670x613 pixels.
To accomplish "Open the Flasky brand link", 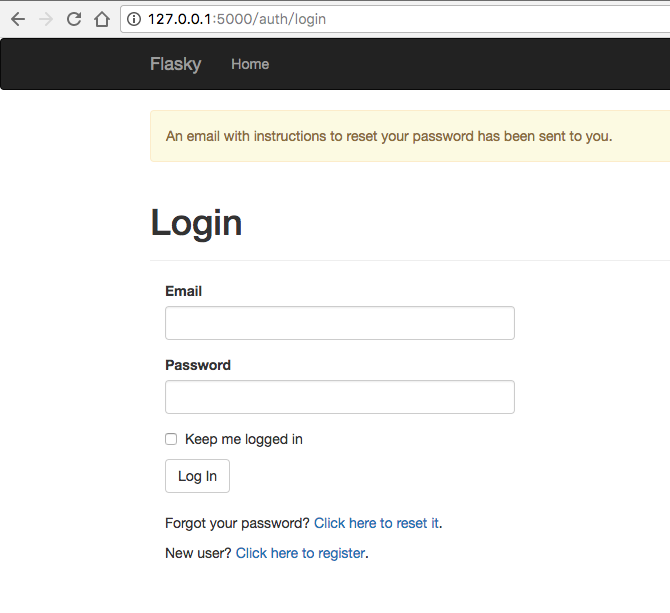I will click(175, 64).
